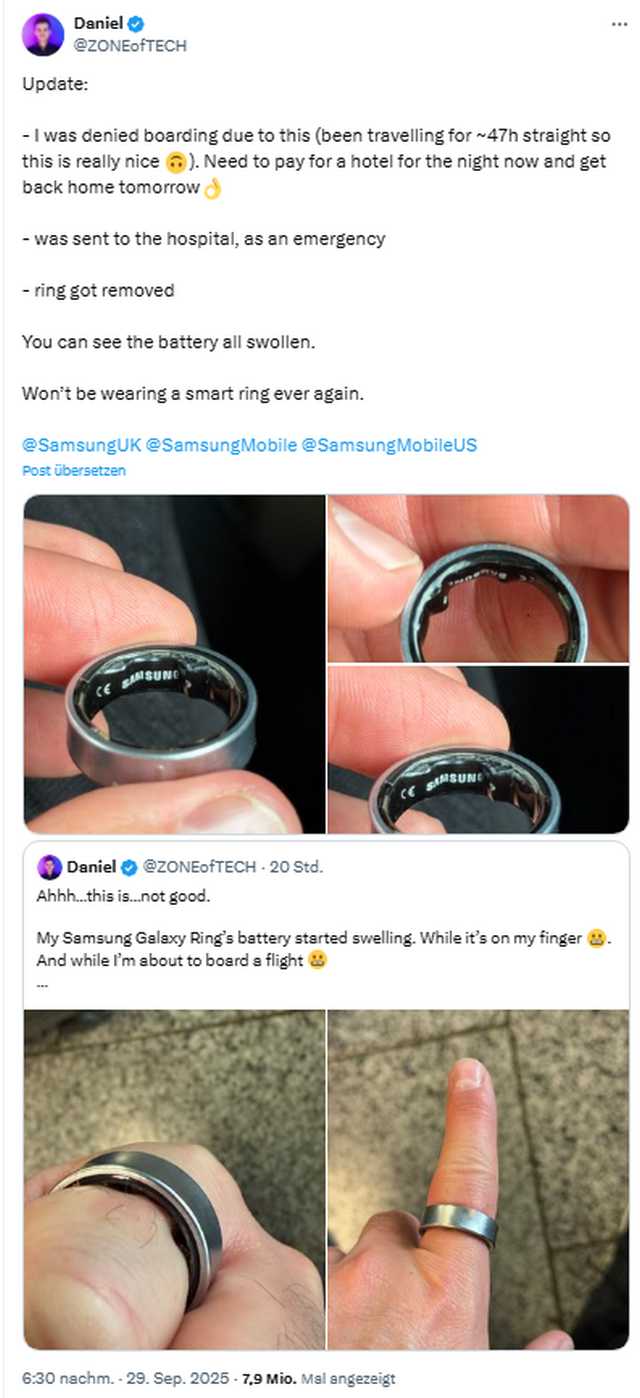This screenshot has height=1398, width=640.
Task: View the photo of the ring worn on finger
Action: click(x=479, y=1176)
